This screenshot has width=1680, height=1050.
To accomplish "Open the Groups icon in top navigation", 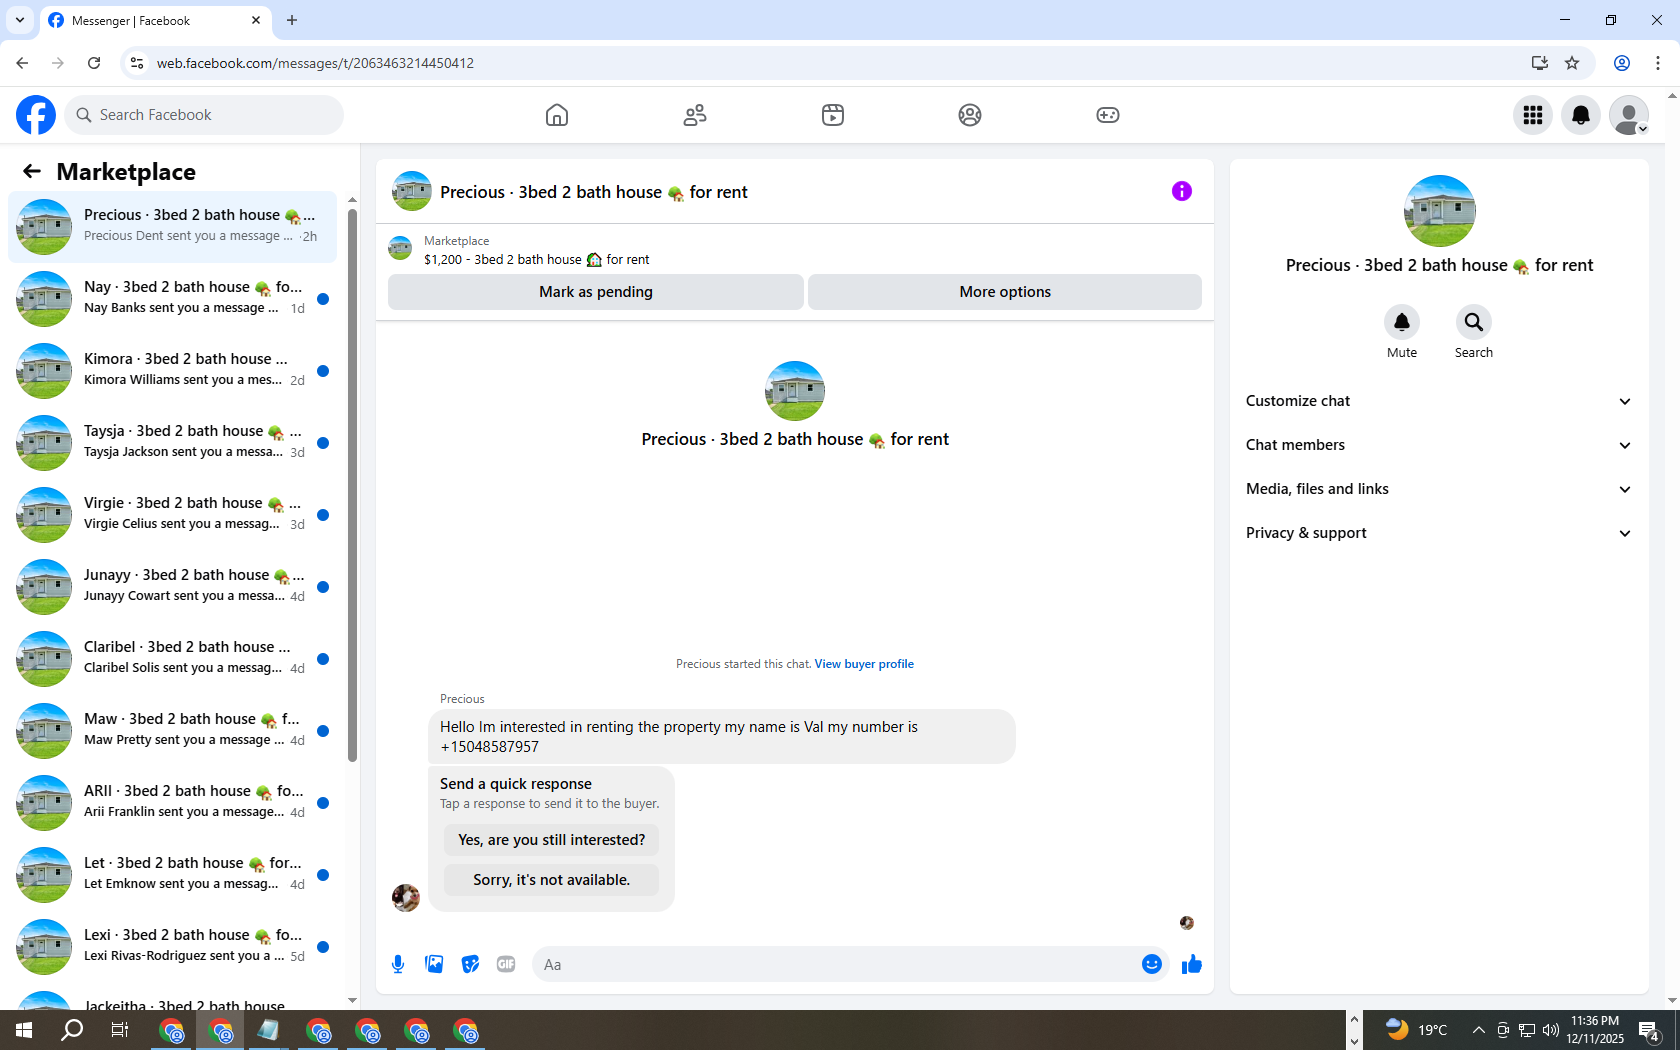I will (x=970, y=115).
